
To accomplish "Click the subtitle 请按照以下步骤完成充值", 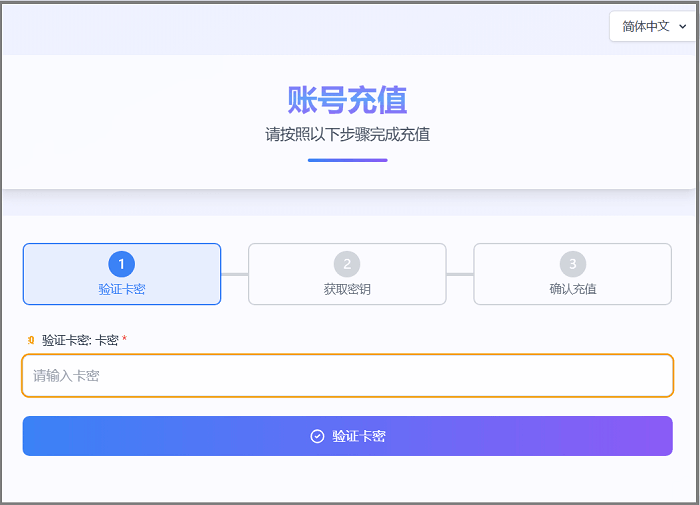I will (x=347, y=134).
